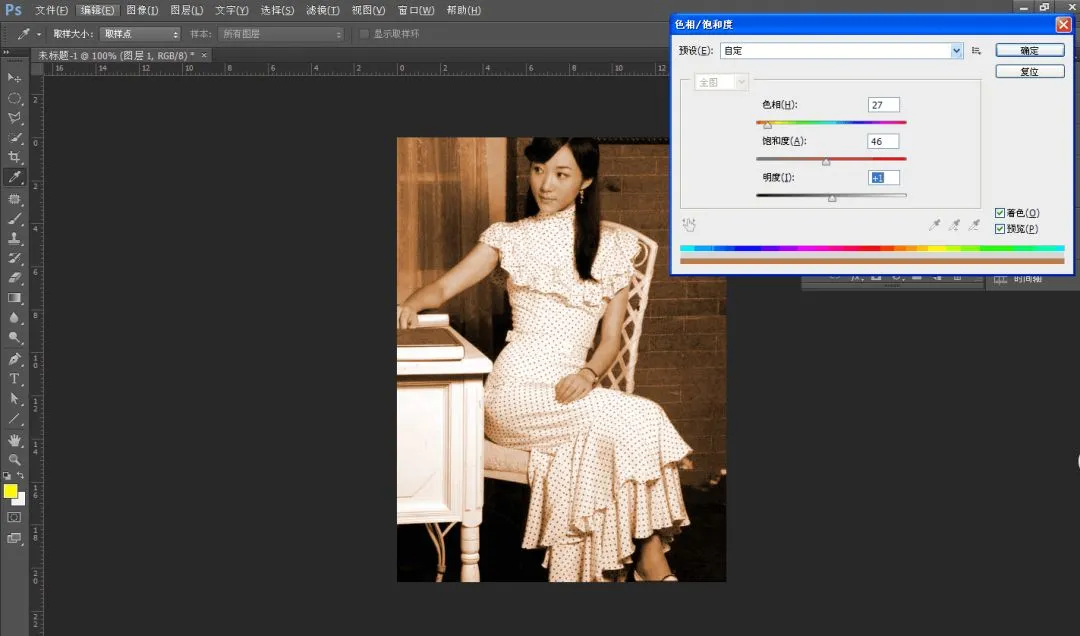Select the Eraser tool
This screenshot has height=636, width=1080.
(x=14, y=278)
